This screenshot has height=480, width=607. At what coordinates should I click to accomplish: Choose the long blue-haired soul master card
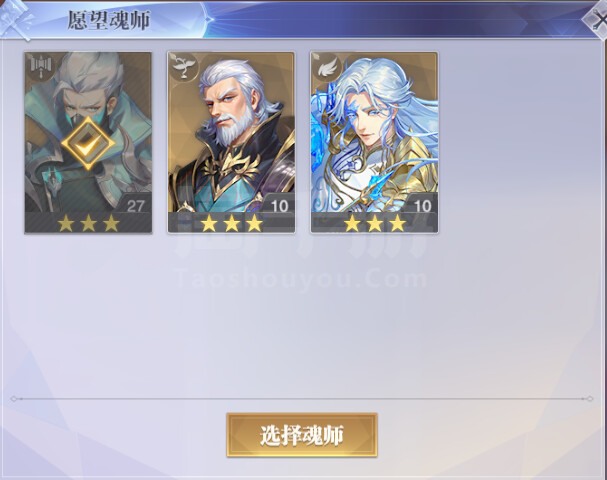(x=374, y=143)
